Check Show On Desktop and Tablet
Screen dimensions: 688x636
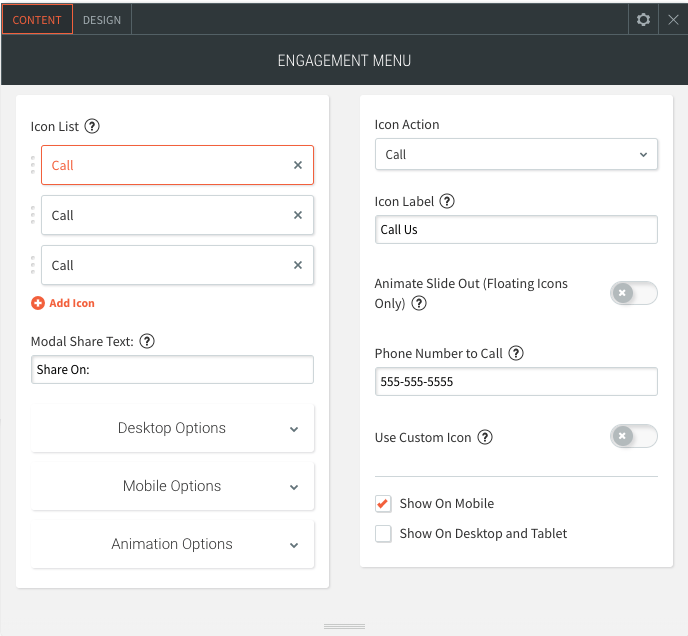(x=383, y=533)
